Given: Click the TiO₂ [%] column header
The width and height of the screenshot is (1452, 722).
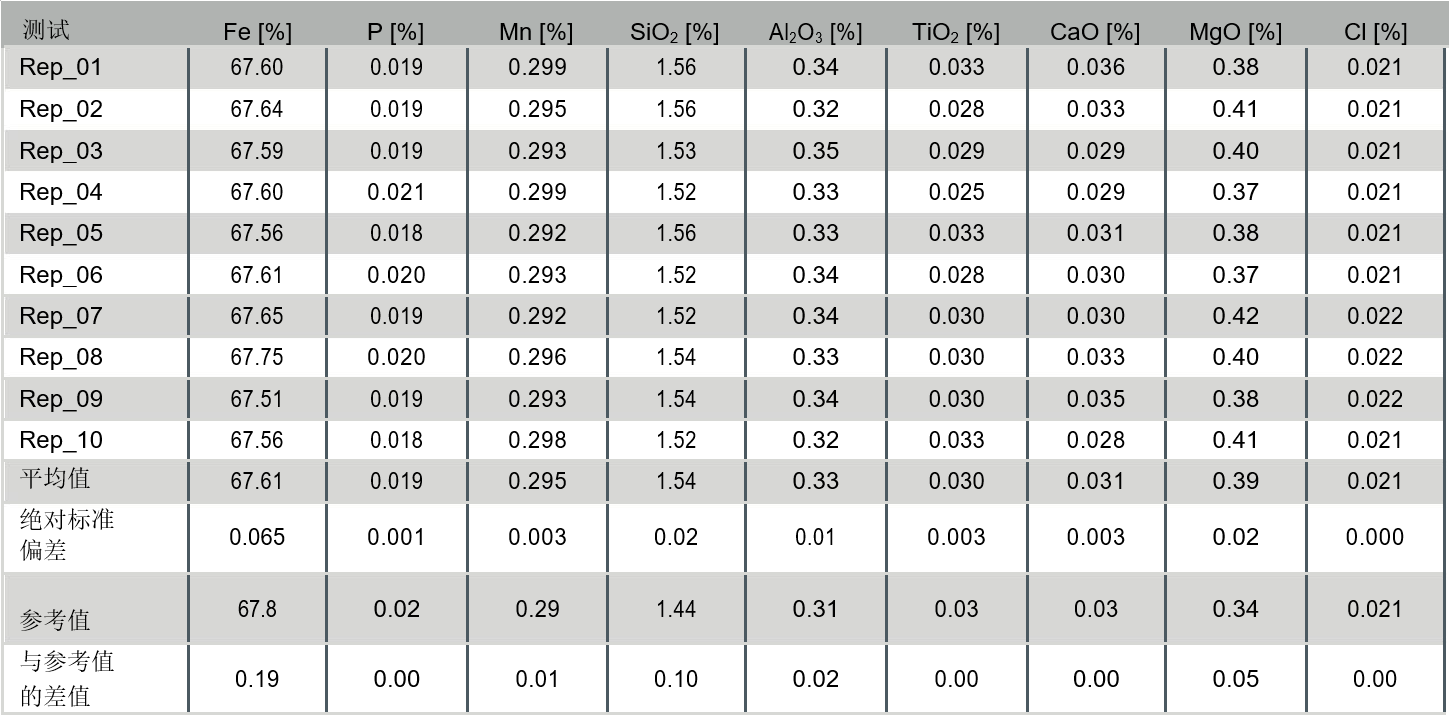Looking at the screenshot, I should click(956, 32).
